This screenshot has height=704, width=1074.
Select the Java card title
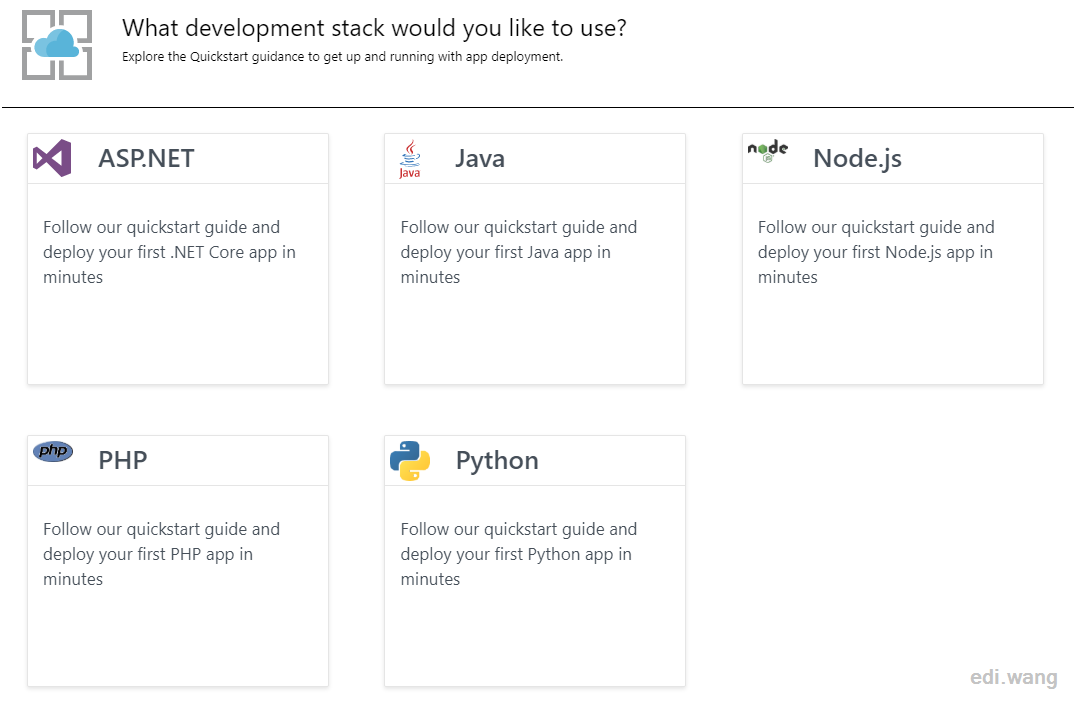(480, 158)
